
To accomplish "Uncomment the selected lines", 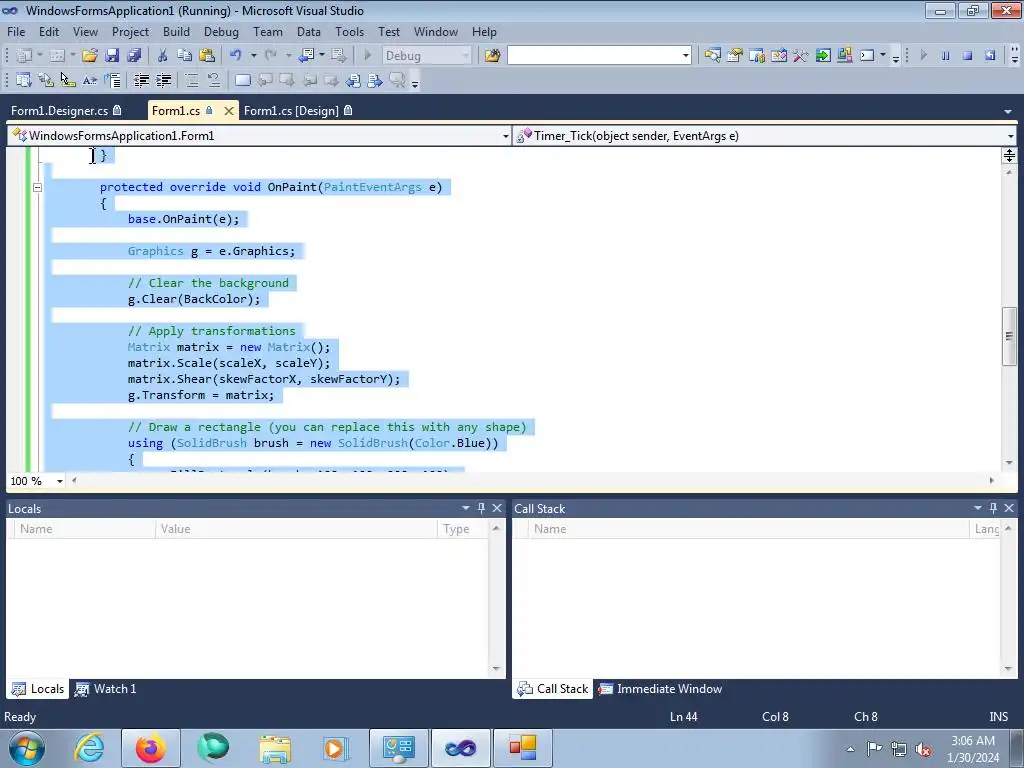I will point(214,80).
